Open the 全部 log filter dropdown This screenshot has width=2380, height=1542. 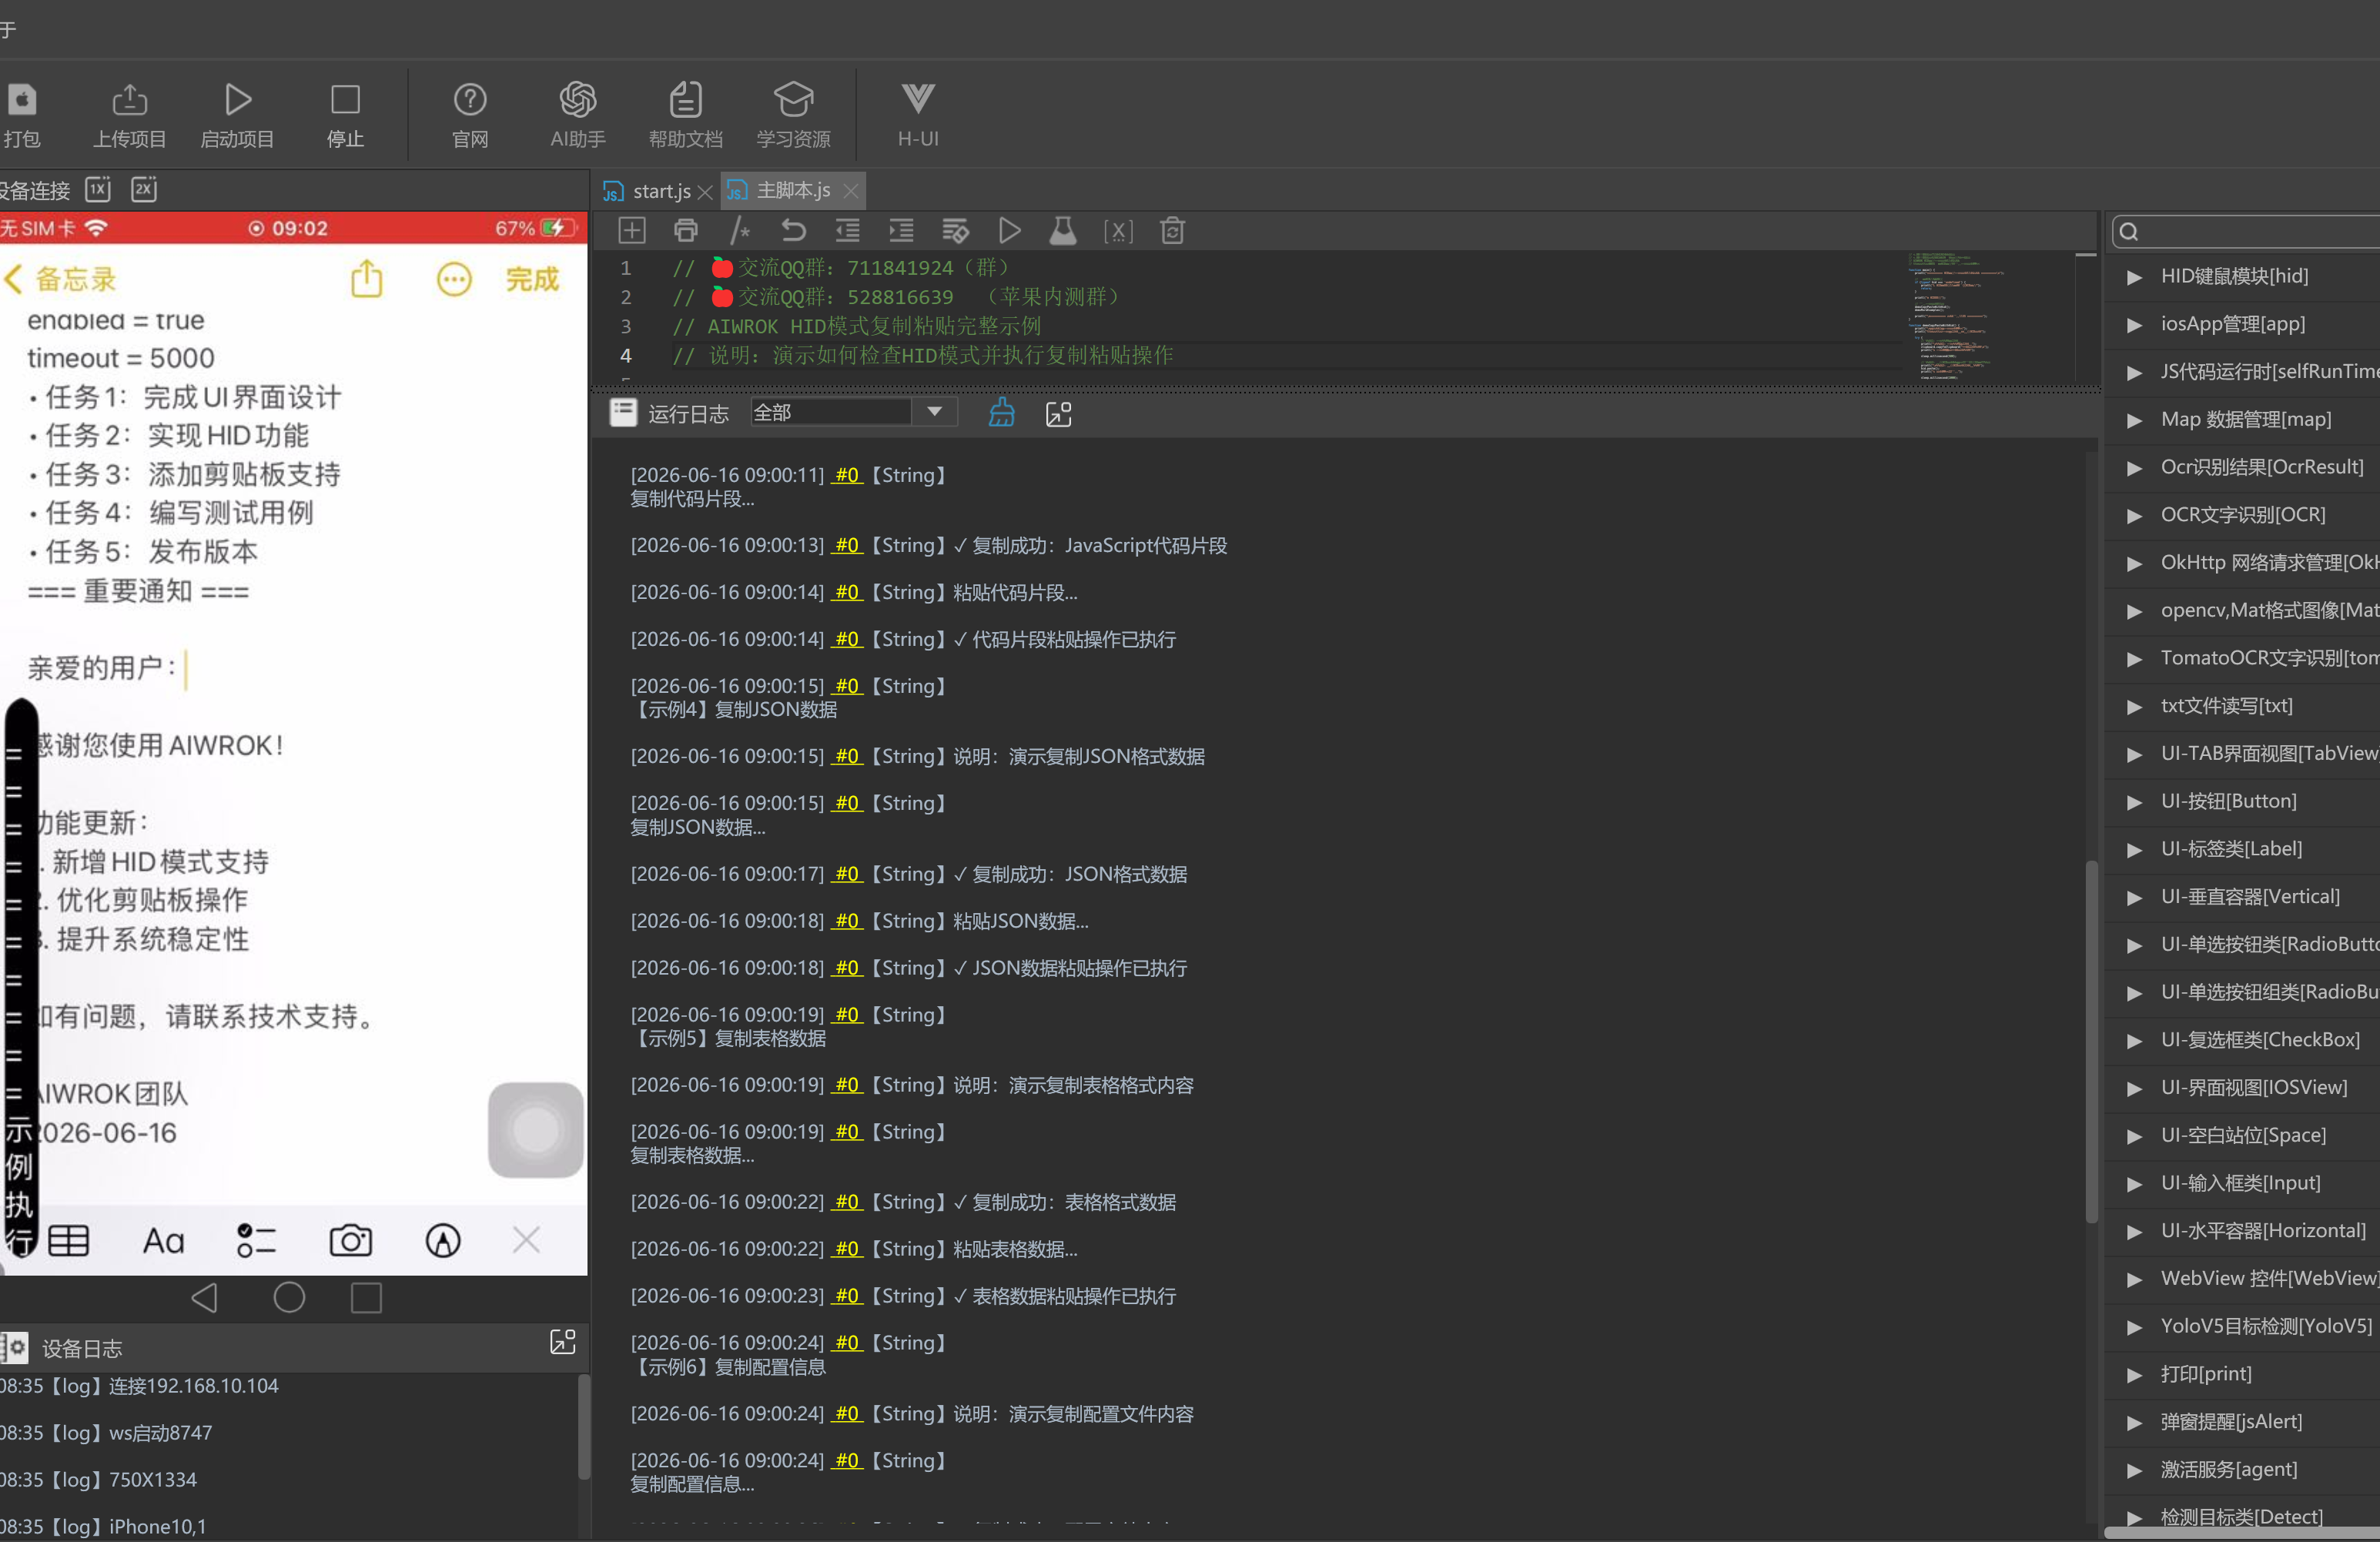pos(853,413)
